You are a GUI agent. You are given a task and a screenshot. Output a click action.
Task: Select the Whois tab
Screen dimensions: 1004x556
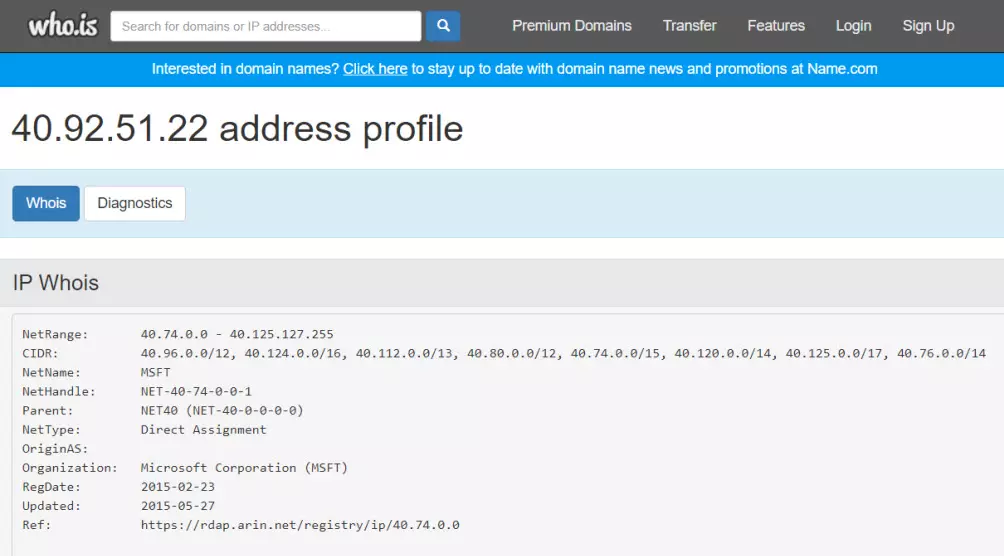point(46,203)
